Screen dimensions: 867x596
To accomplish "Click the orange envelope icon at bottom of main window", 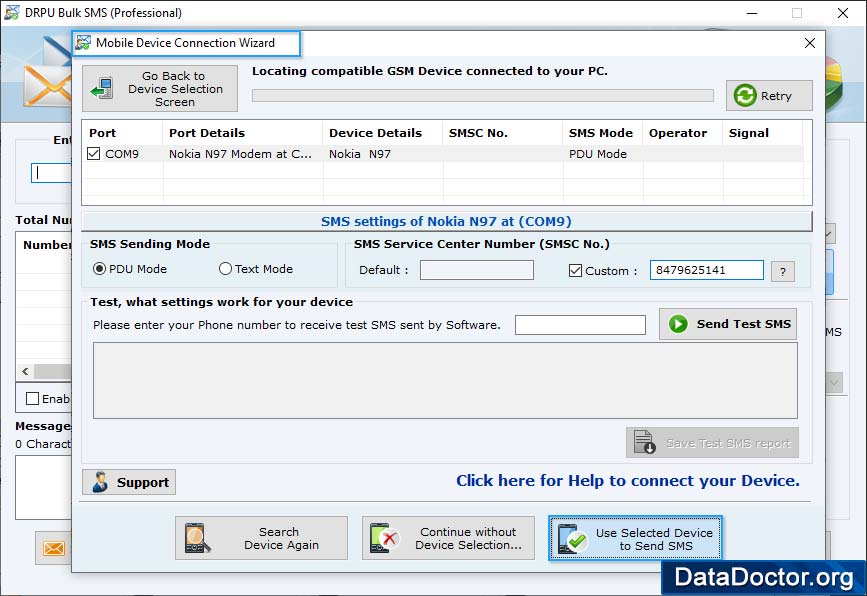I will pos(54,548).
